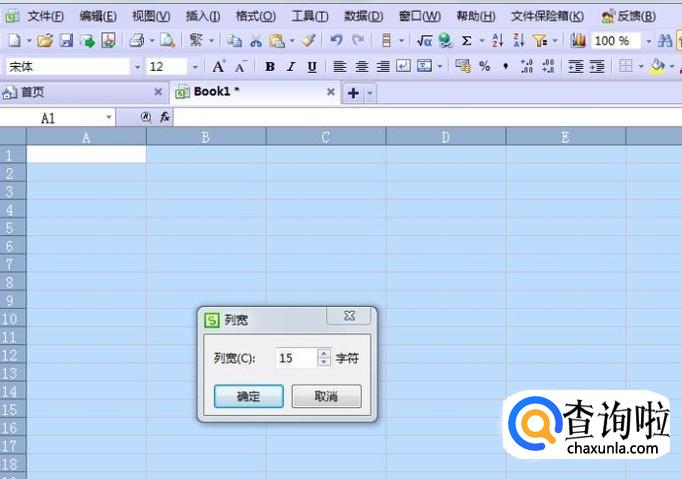Redo the last undone action

(358, 40)
